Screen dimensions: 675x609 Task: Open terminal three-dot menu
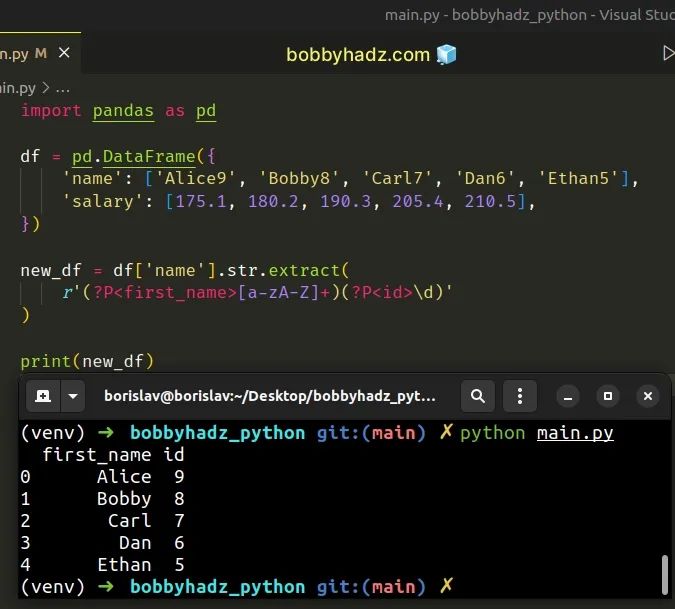[x=520, y=396]
